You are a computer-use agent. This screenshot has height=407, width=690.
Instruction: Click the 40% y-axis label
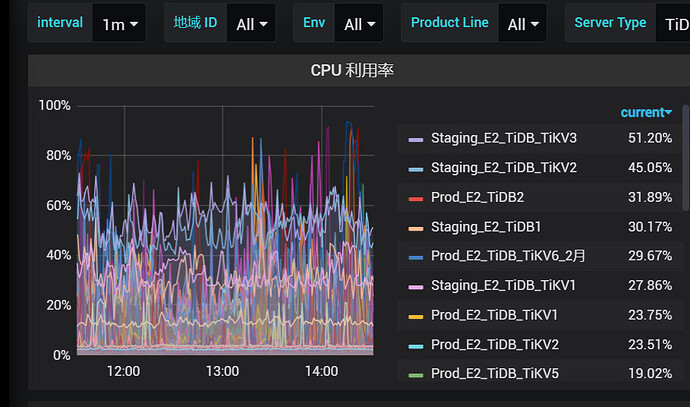click(x=59, y=255)
